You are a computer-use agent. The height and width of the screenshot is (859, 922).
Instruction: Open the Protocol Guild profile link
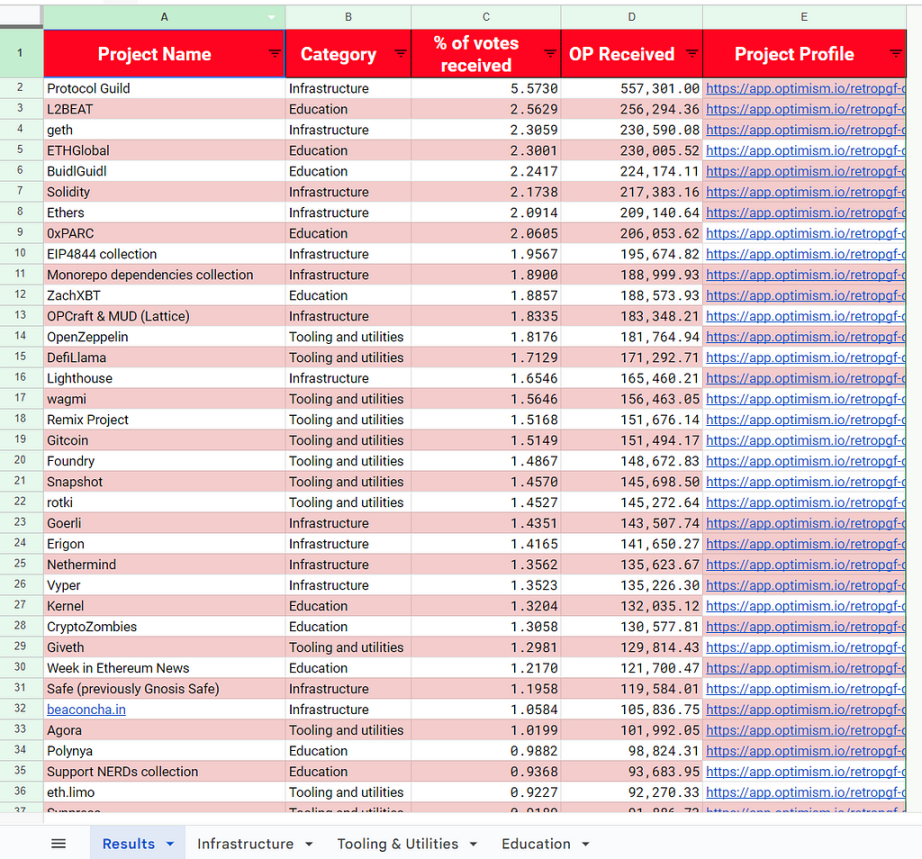pos(805,88)
